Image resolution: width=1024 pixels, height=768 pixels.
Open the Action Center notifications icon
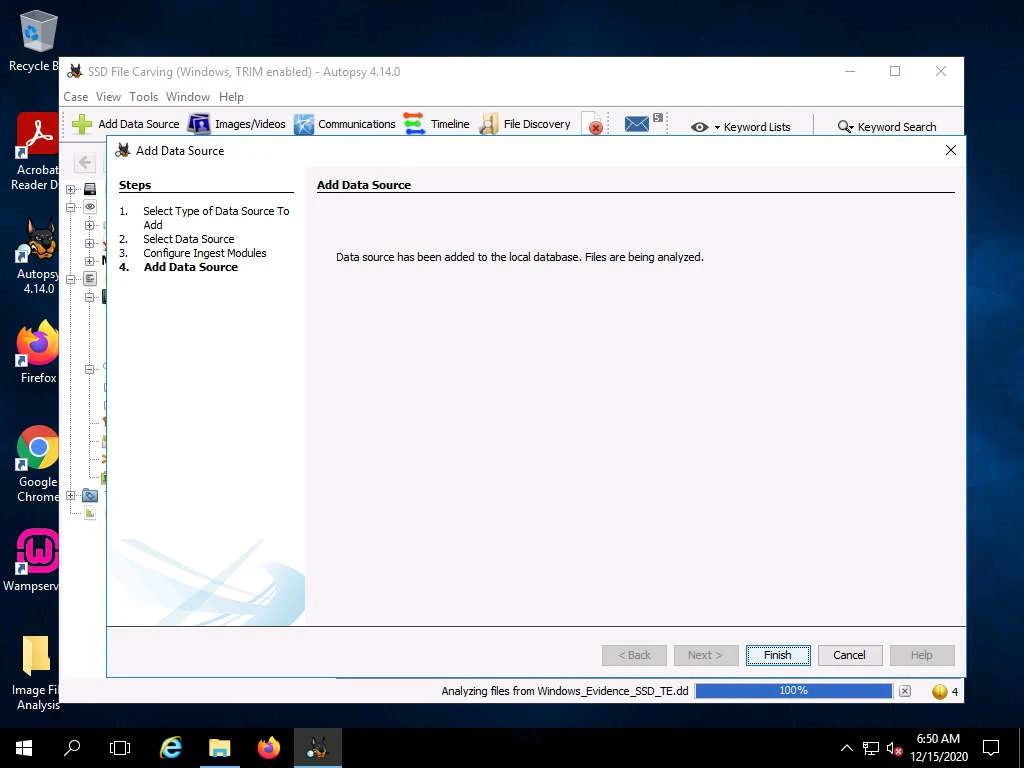point(991,748)
